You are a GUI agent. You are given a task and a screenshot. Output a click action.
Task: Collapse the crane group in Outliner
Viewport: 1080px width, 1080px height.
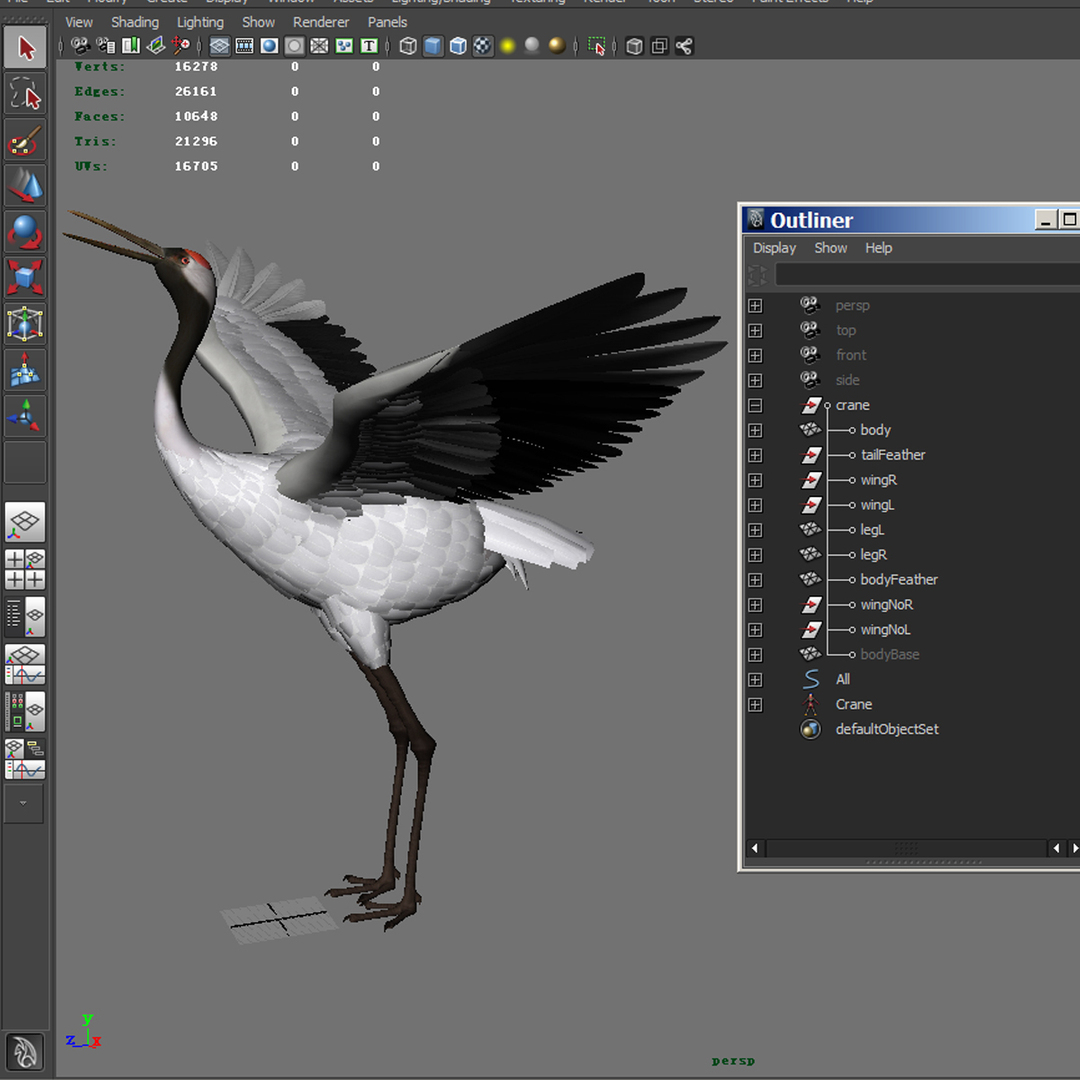point(756,406)
